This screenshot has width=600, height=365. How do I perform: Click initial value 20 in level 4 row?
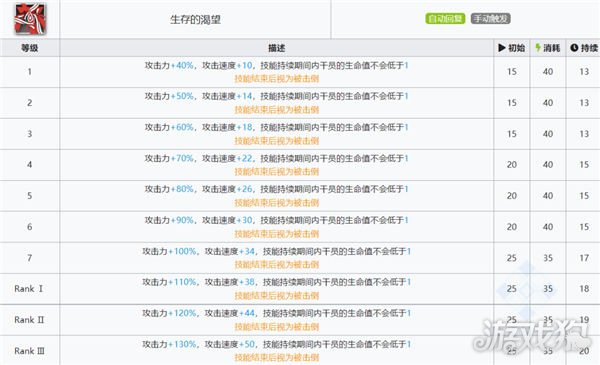pyautogui.click(x=512, y=165)
